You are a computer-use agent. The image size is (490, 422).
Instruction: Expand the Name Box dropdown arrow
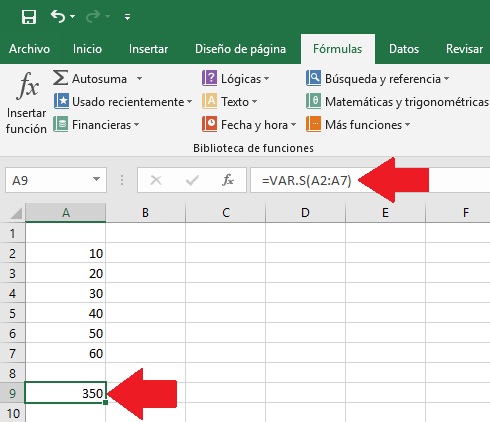point(96,179)
